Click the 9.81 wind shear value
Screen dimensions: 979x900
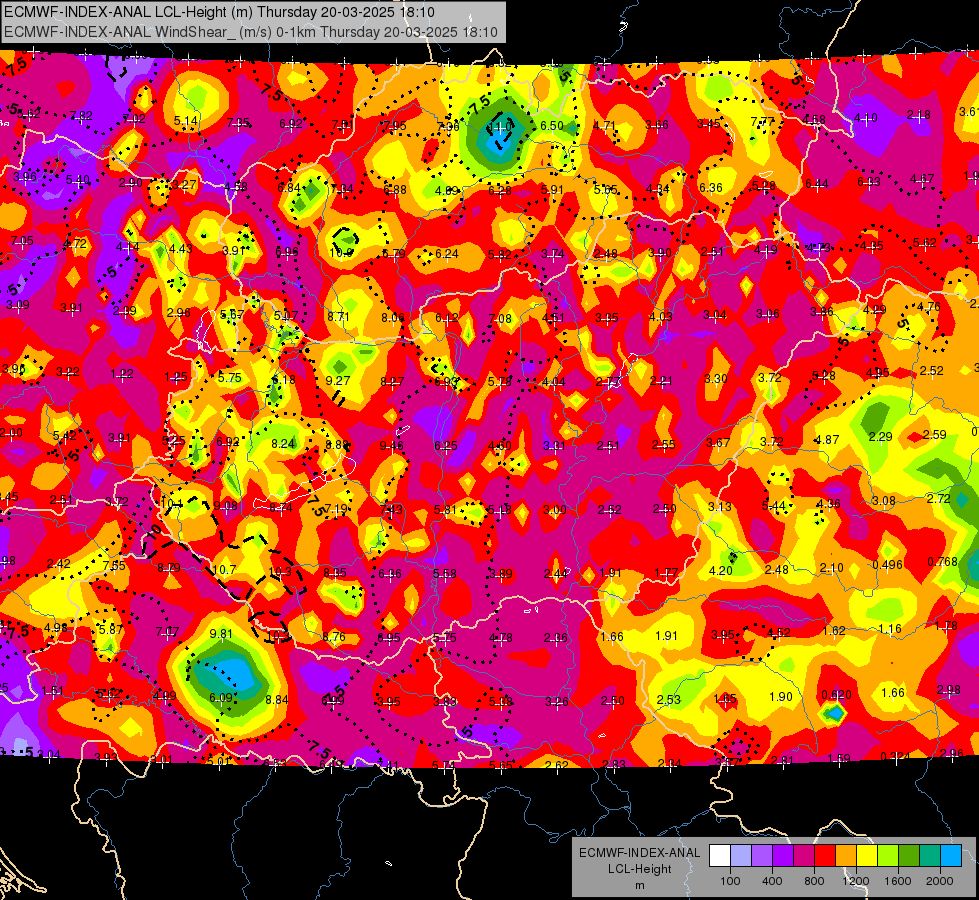click(x=221, y=633)
